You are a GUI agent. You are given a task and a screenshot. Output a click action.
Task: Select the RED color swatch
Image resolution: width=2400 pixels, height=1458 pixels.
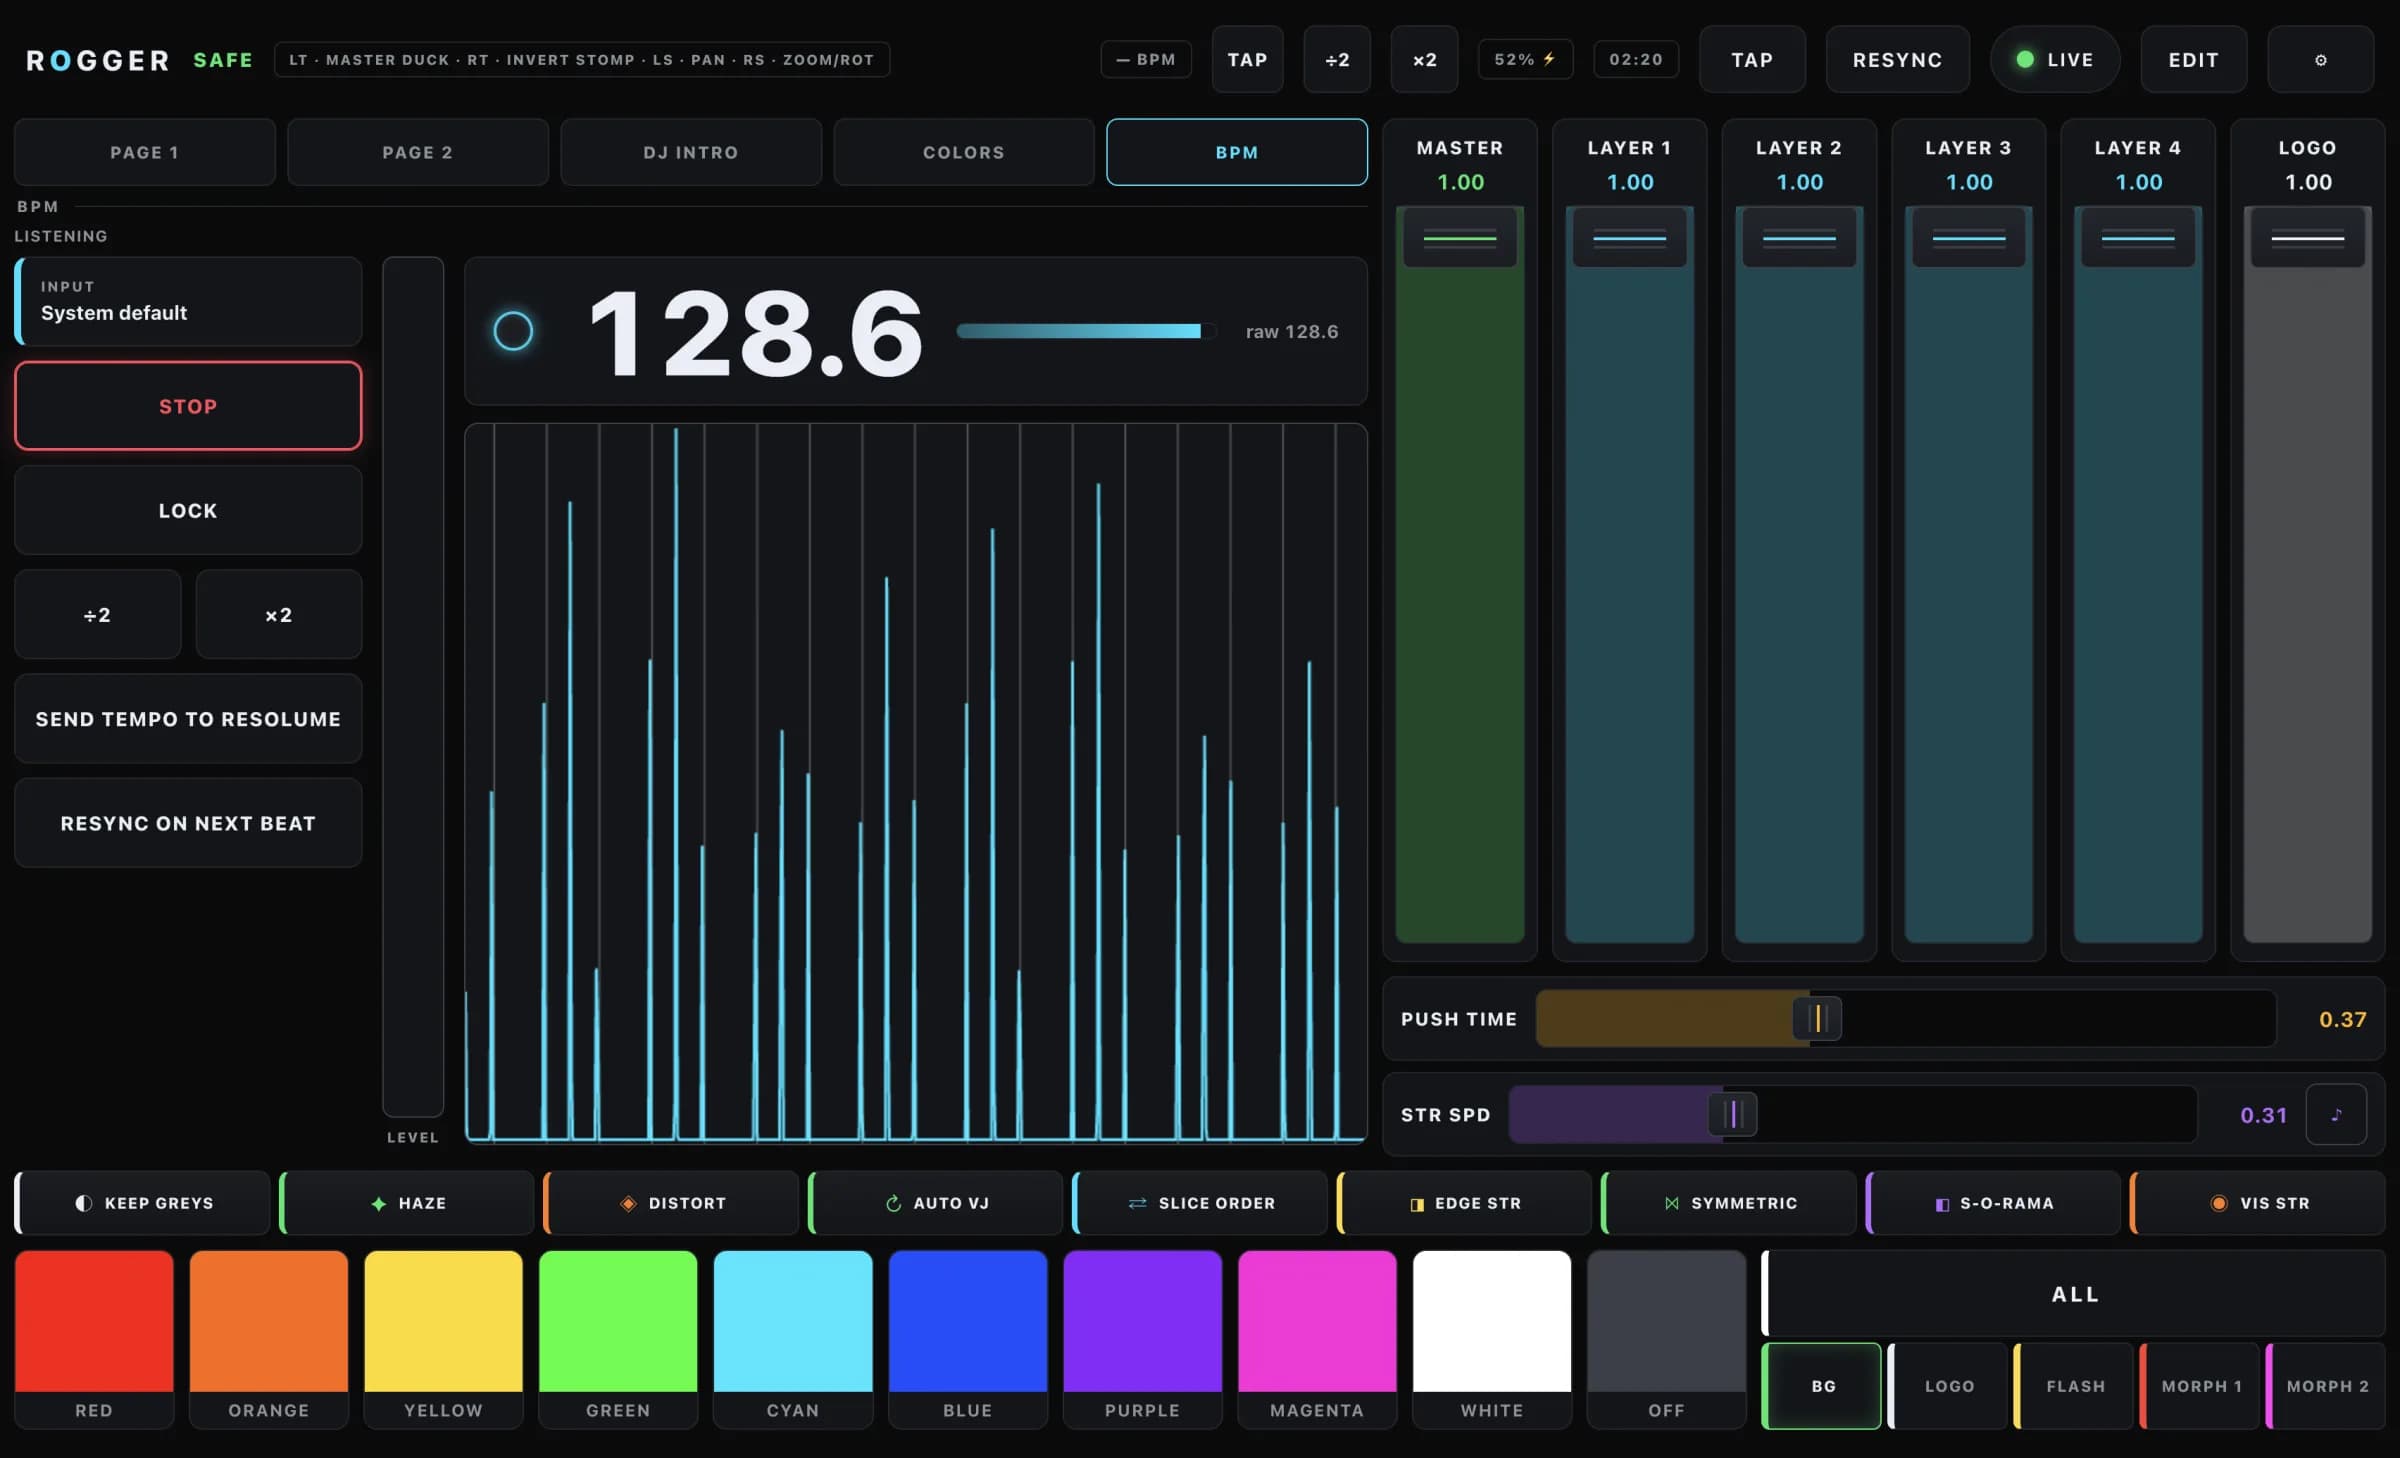pos(94,1339)
